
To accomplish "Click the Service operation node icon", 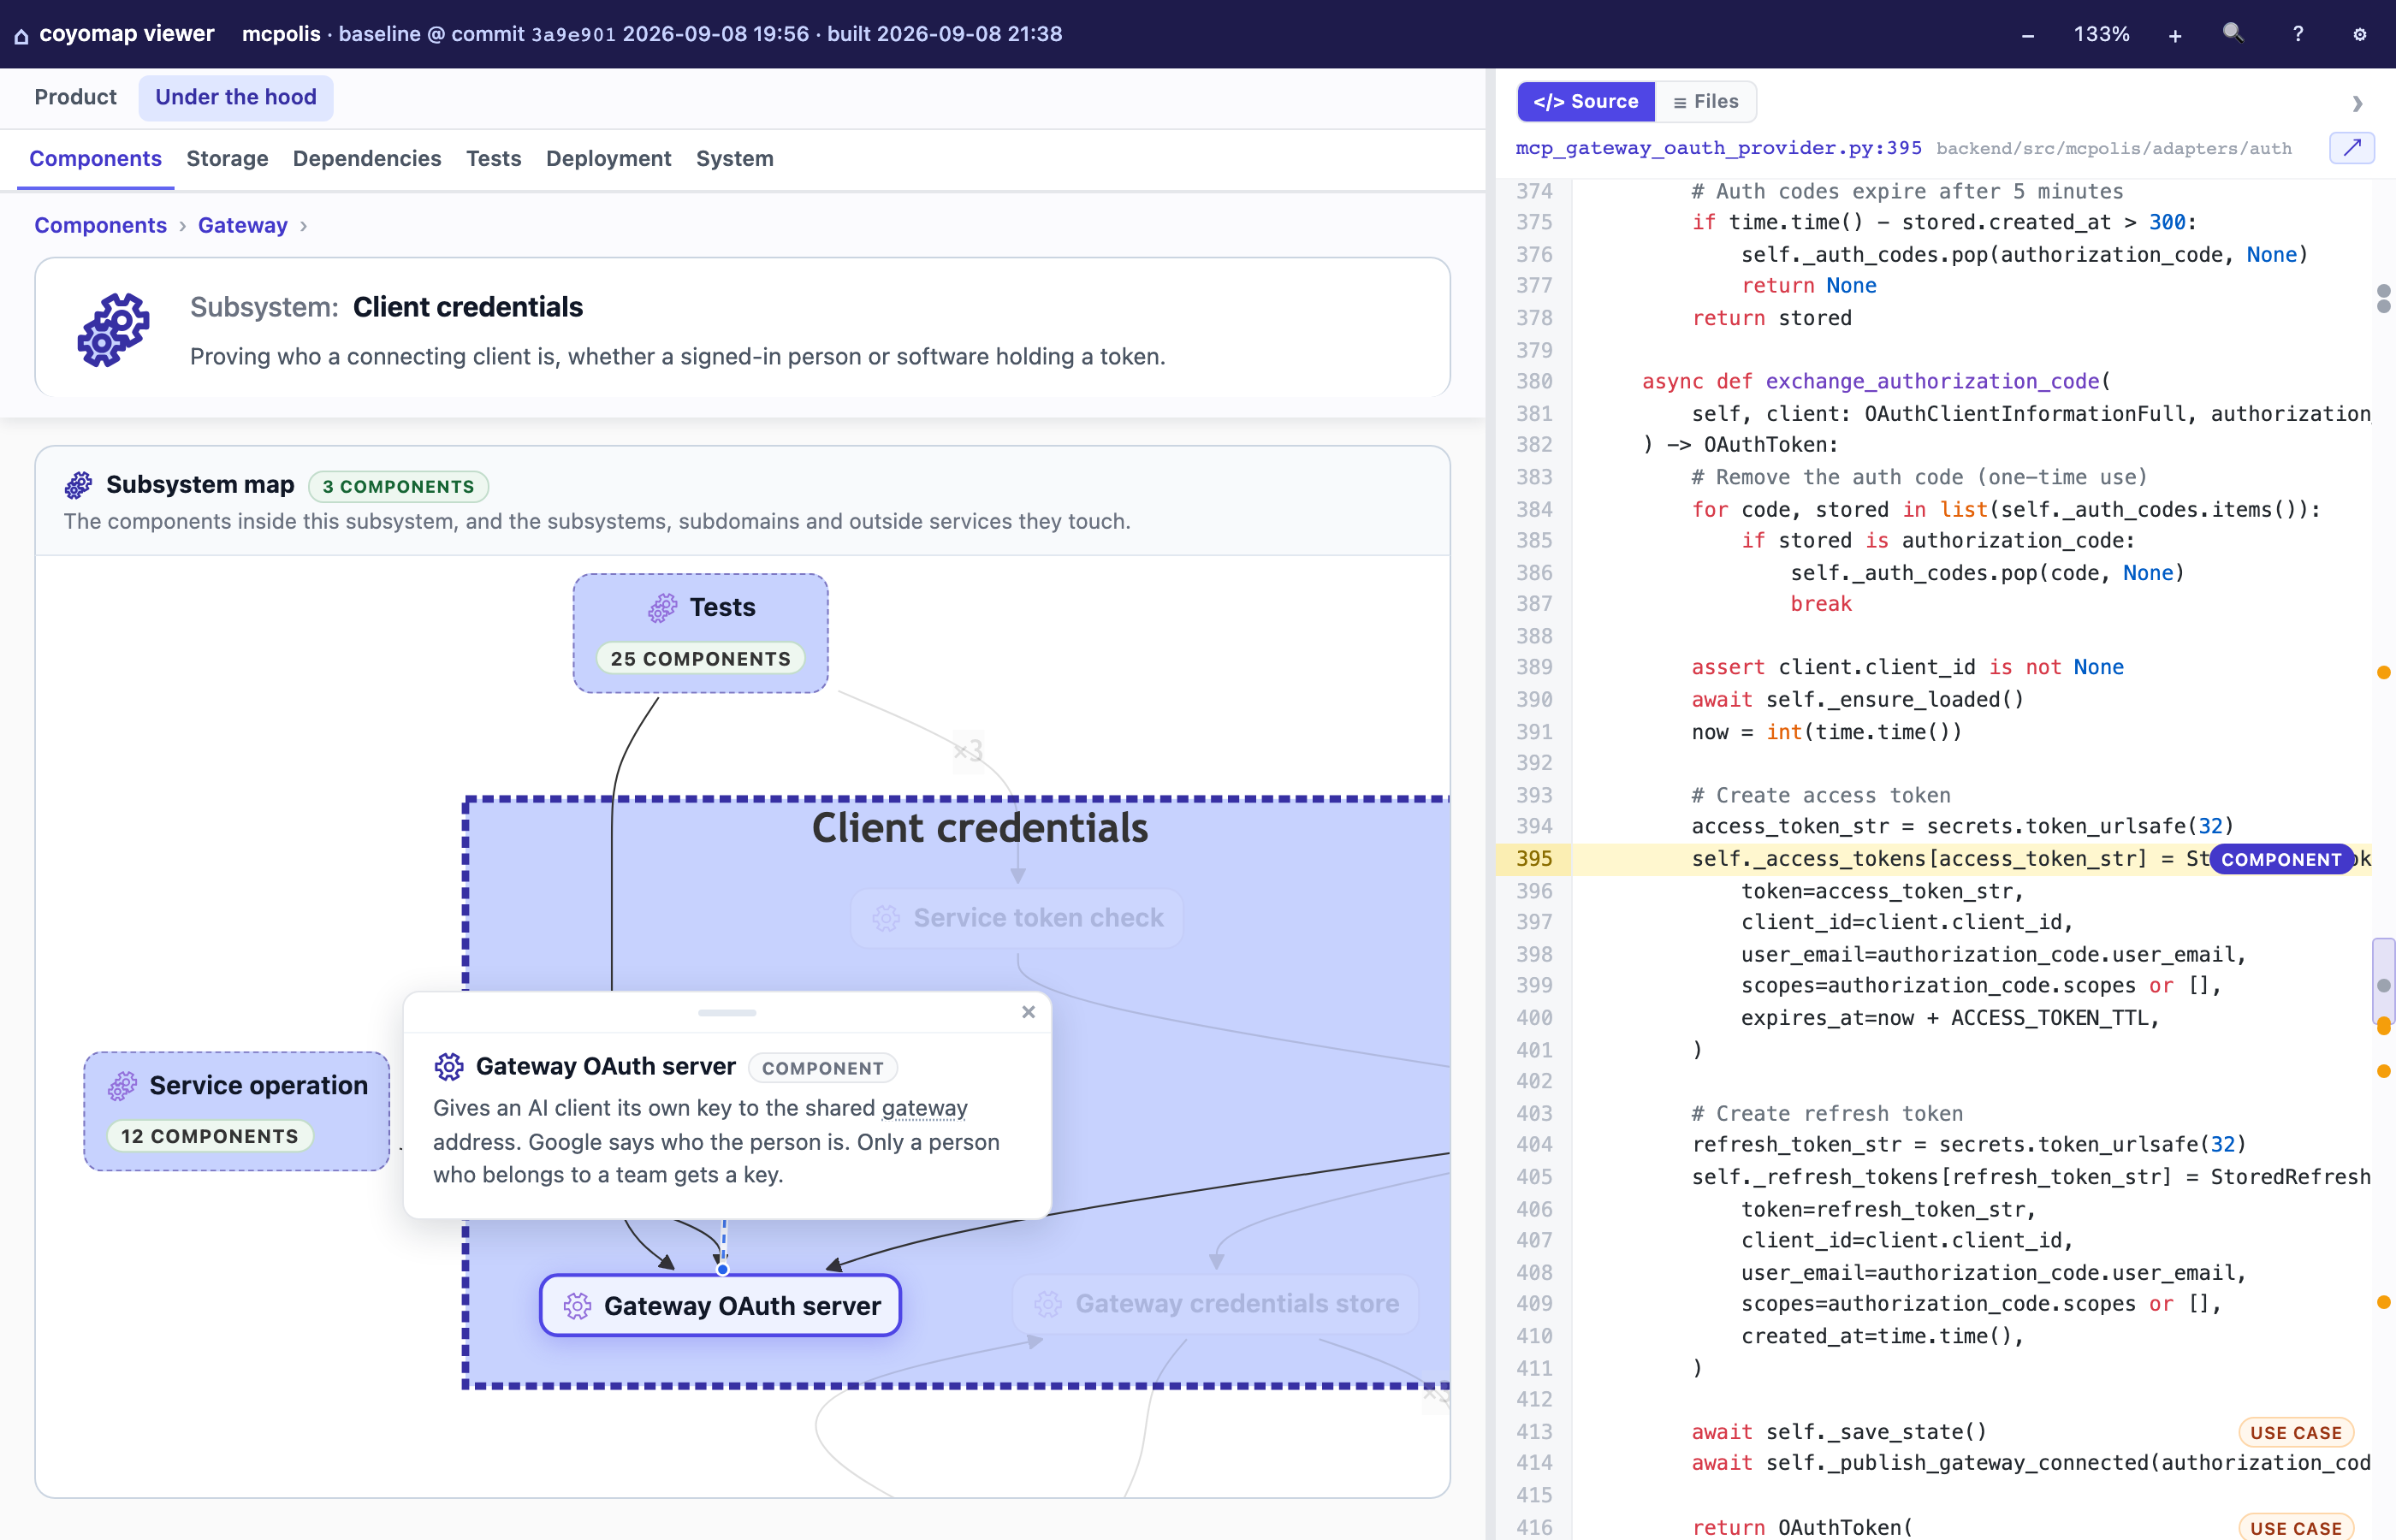I will (122, 1085).
